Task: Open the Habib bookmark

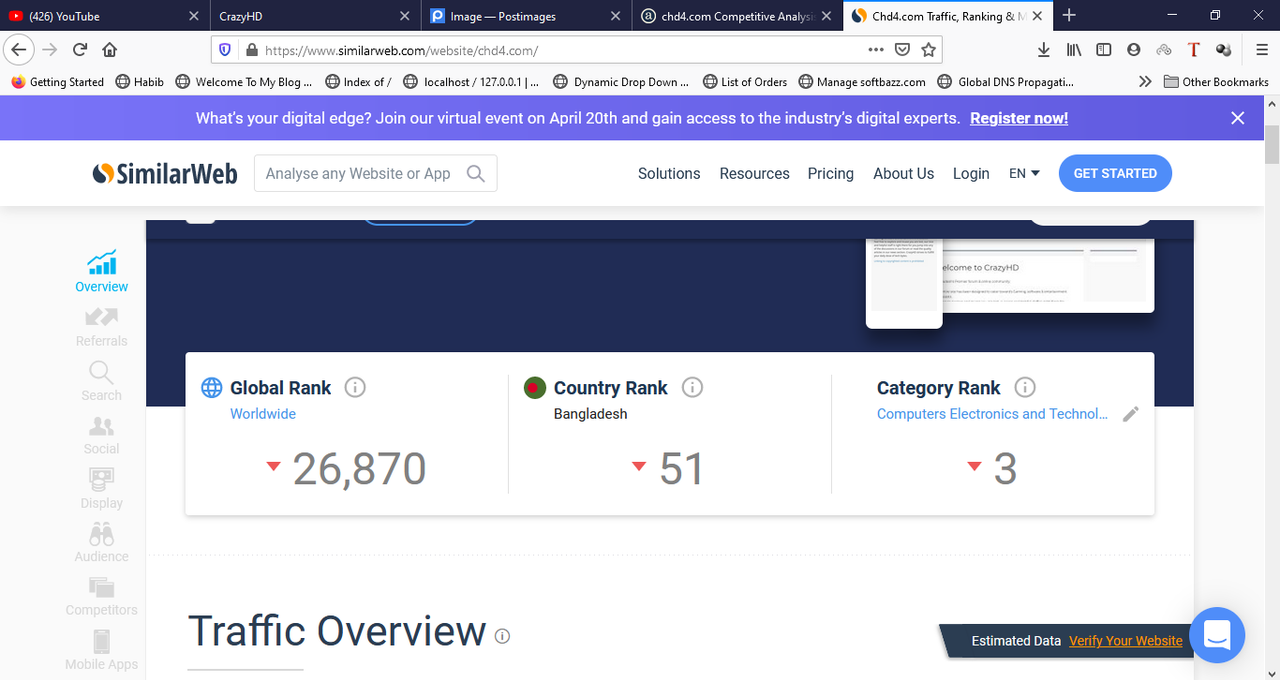Action: (x=140, y=82)
